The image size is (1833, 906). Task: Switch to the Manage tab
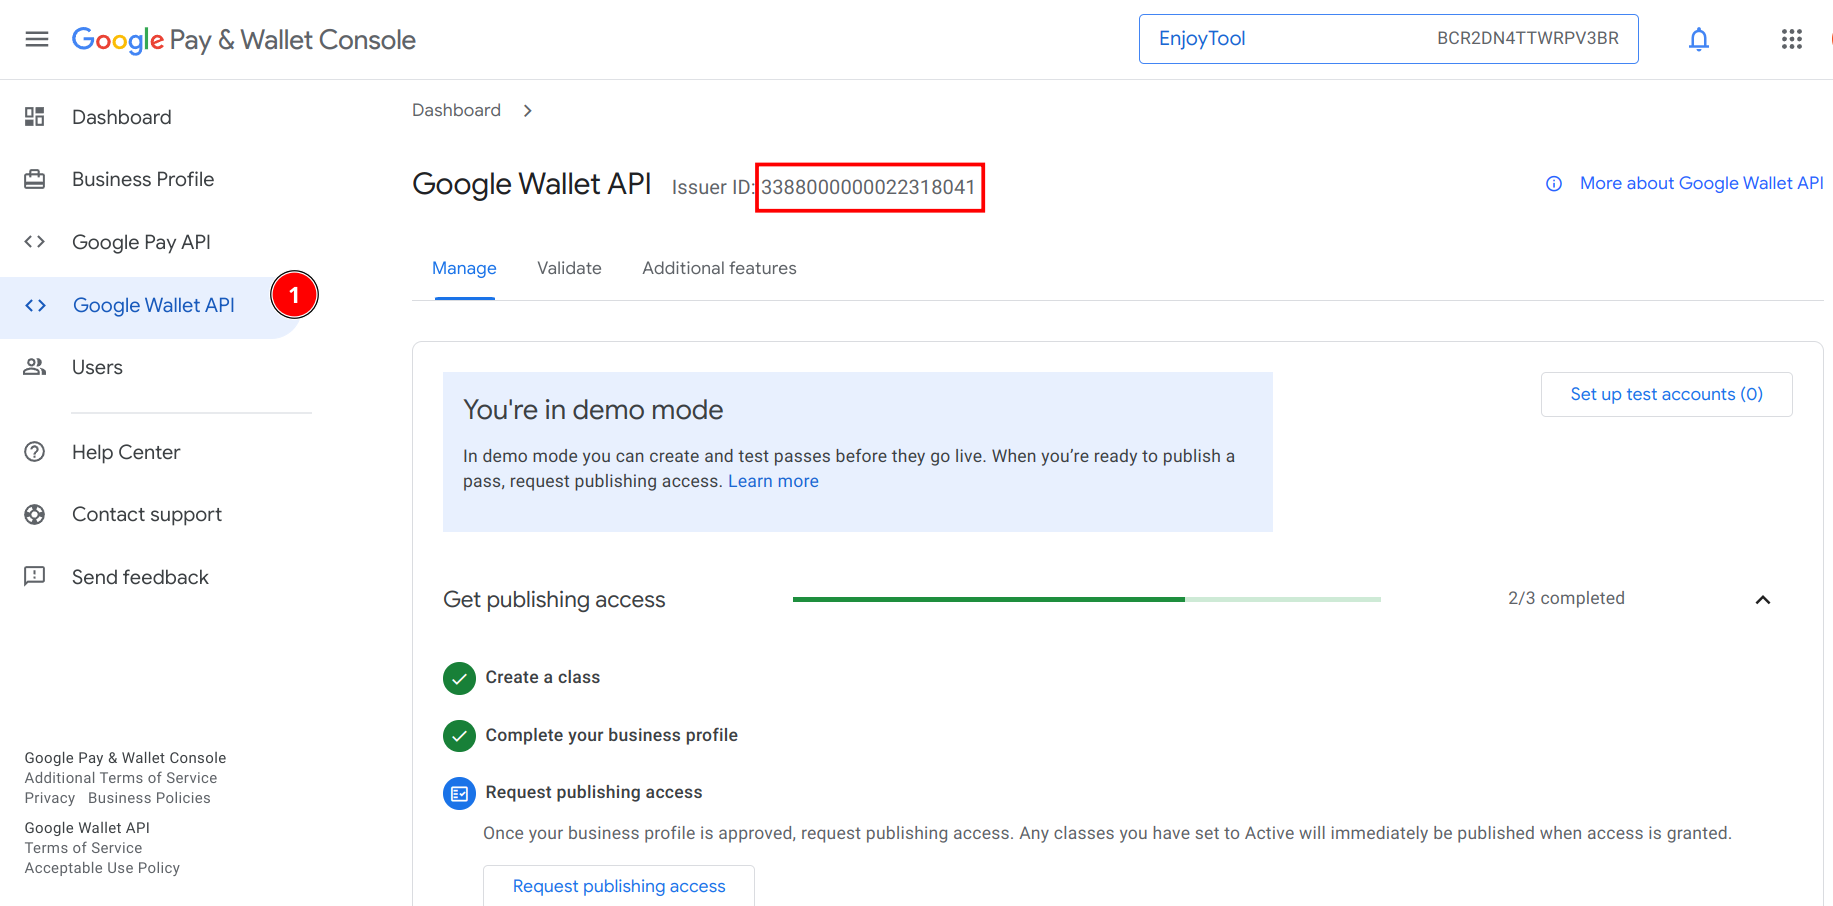pyautogui.click(x=464, y=268)
